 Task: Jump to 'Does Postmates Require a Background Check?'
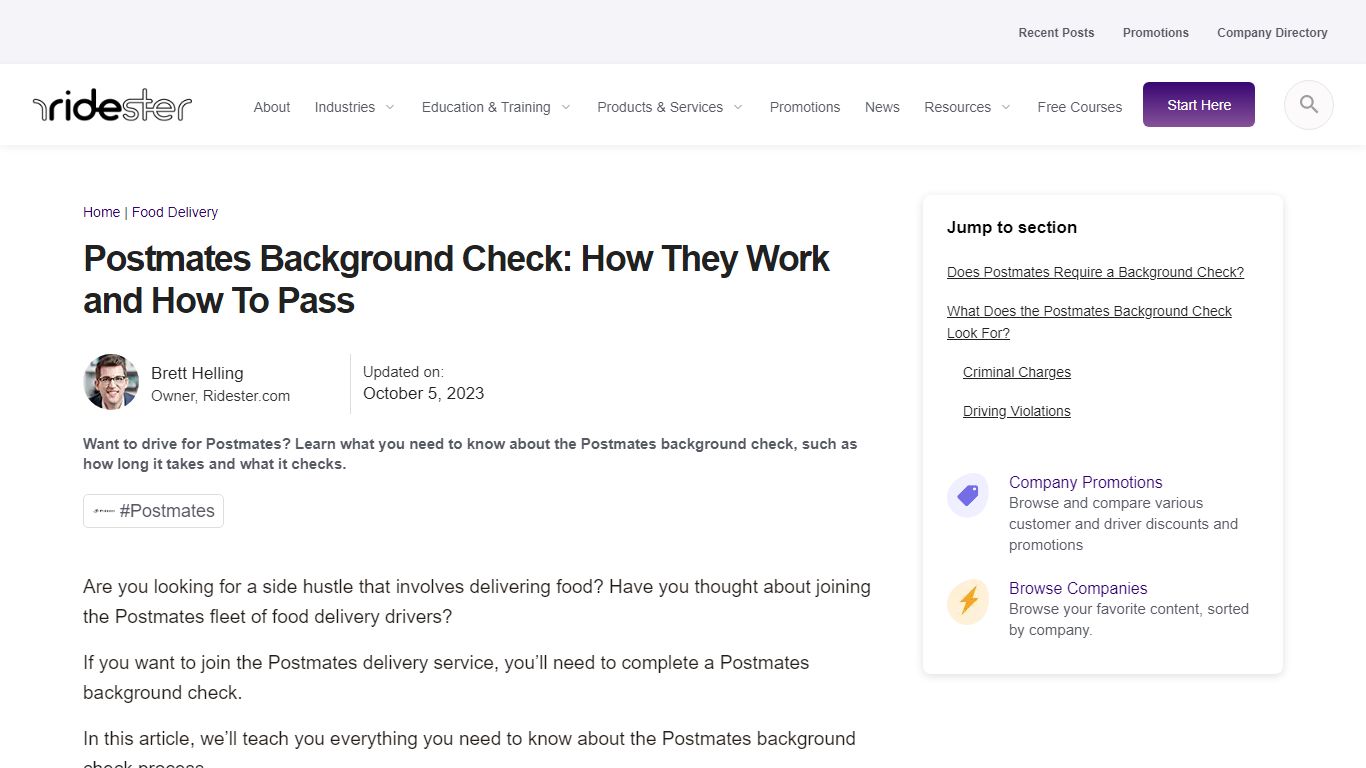[x=1095, y=272]
